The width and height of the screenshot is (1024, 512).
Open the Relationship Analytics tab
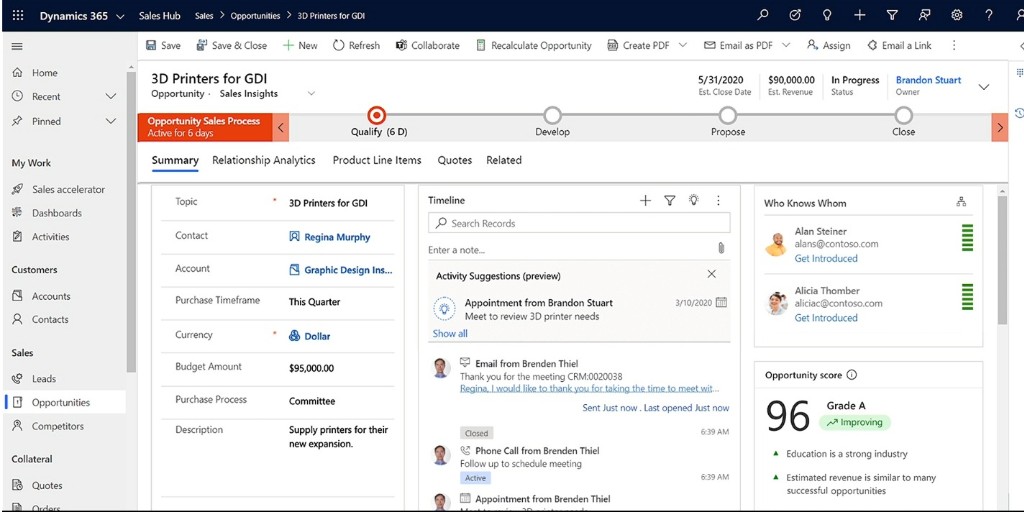pyautogui.click(x=264, y=160)
